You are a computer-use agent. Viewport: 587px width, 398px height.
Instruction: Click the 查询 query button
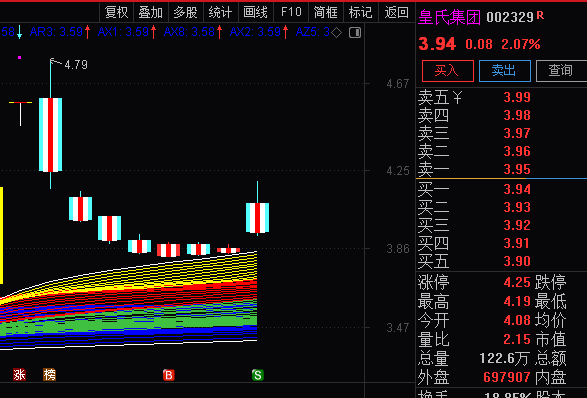coord(561,70)
